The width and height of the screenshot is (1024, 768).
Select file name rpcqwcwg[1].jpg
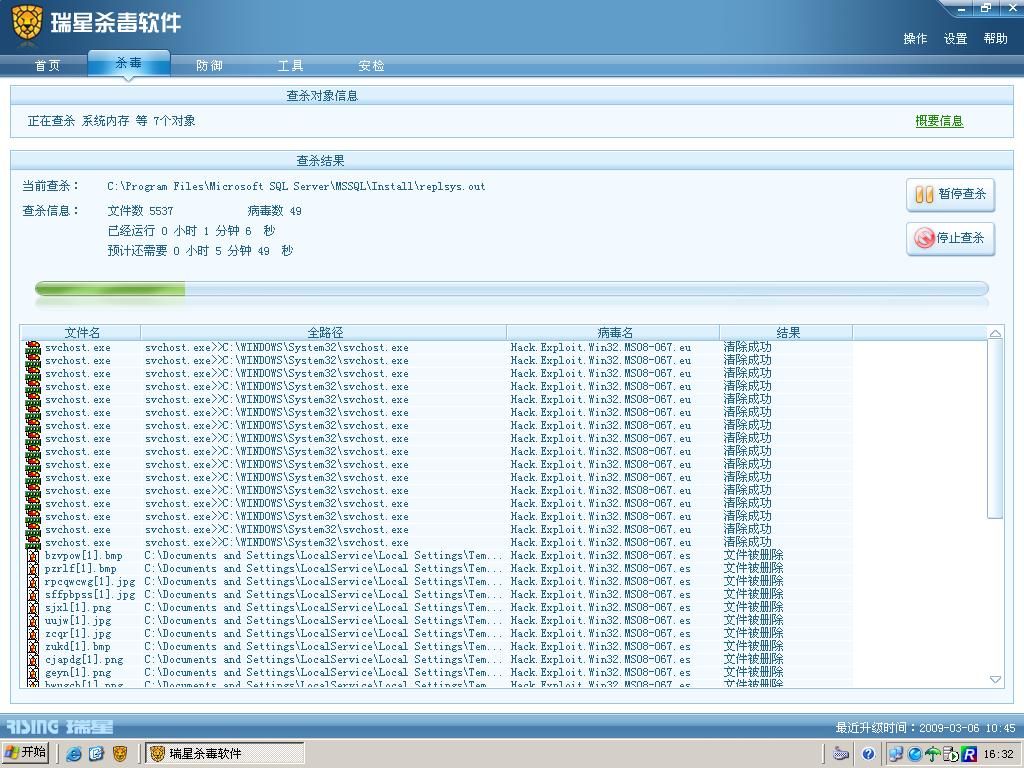point(90,582)
